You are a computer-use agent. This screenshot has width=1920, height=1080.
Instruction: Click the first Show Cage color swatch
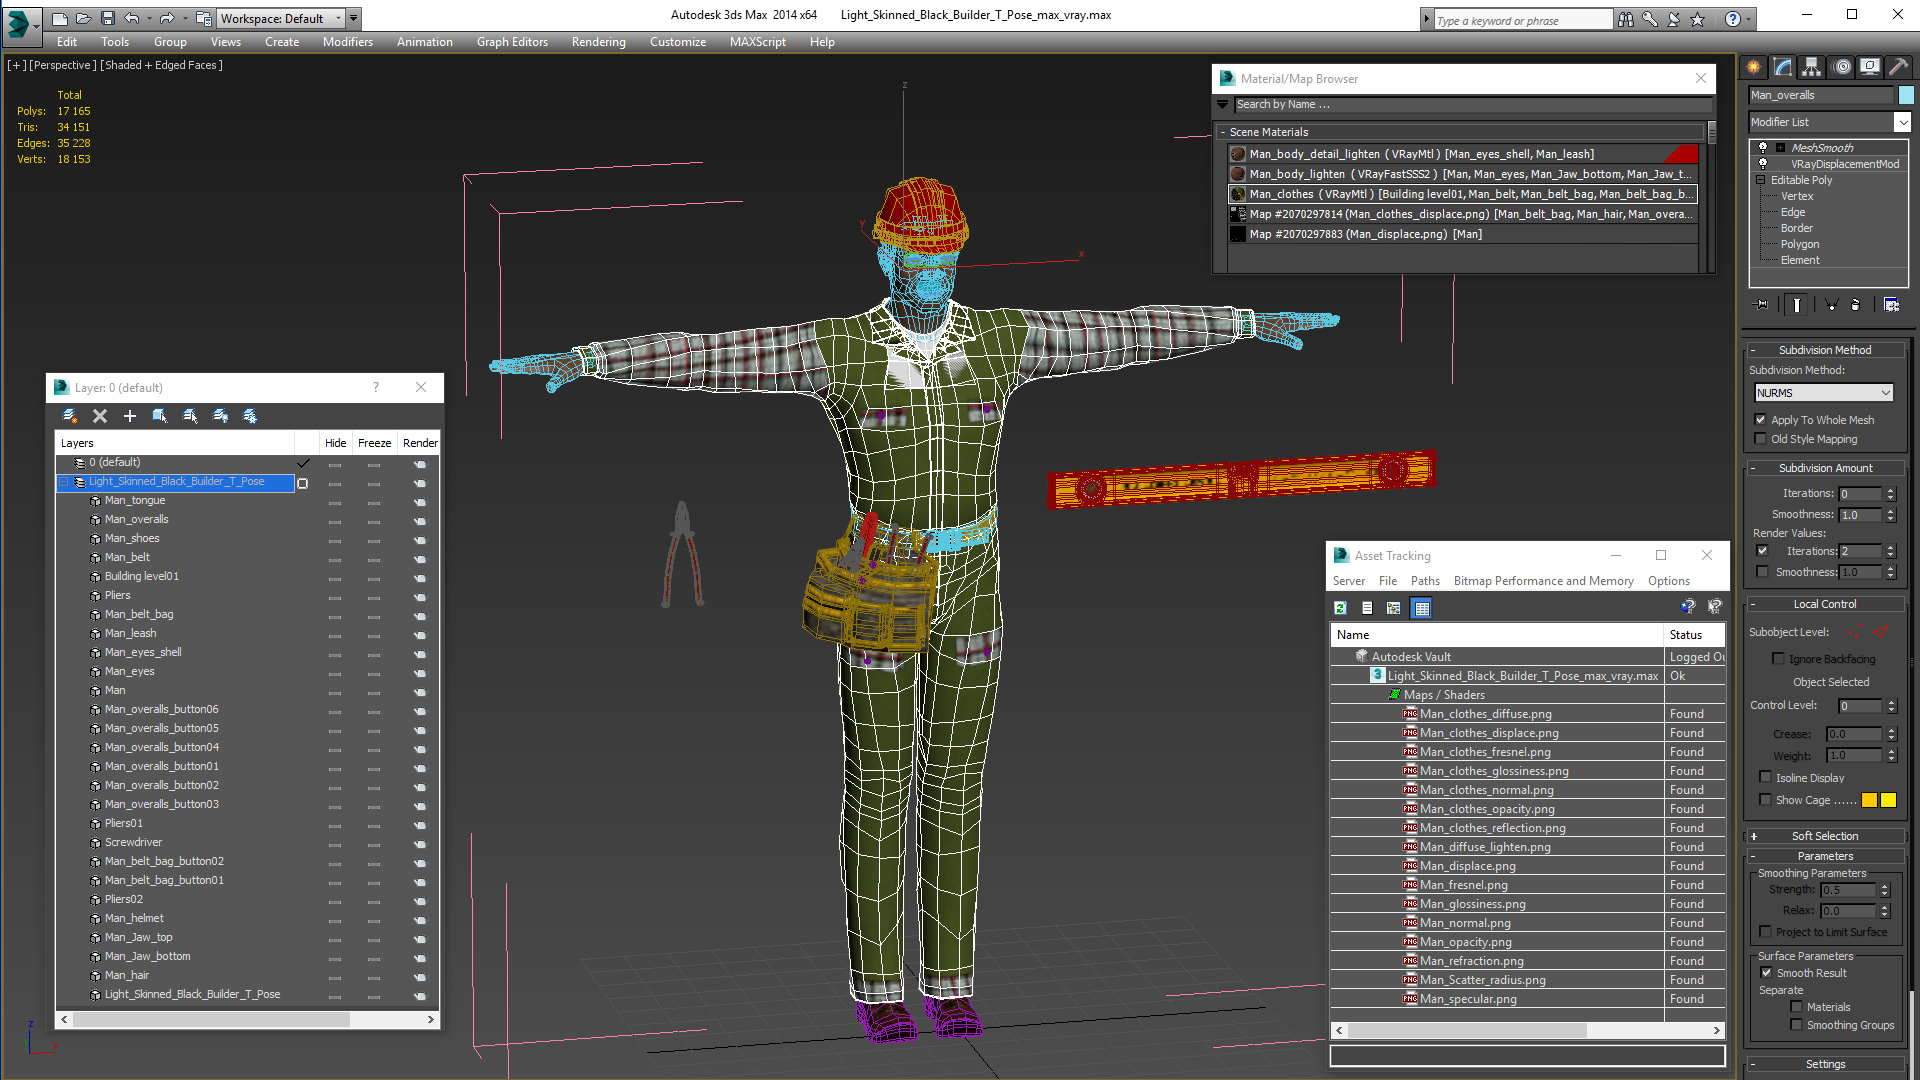tap(1869, 800)
